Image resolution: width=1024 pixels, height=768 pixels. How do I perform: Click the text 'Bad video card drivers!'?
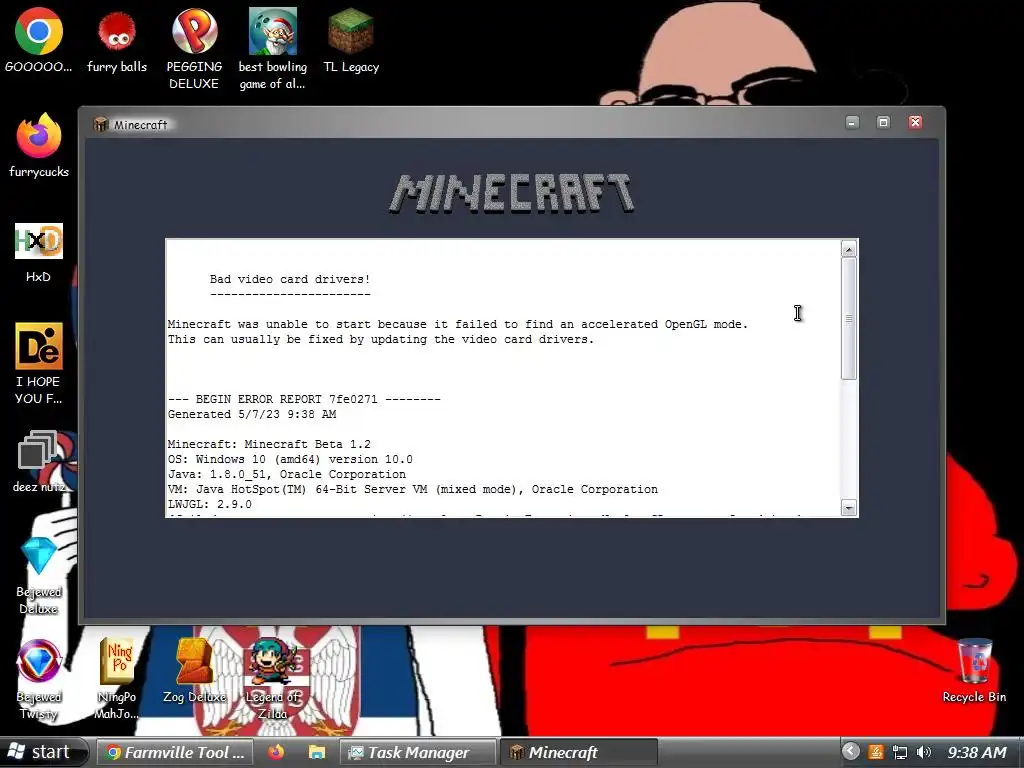coord(290,280)
